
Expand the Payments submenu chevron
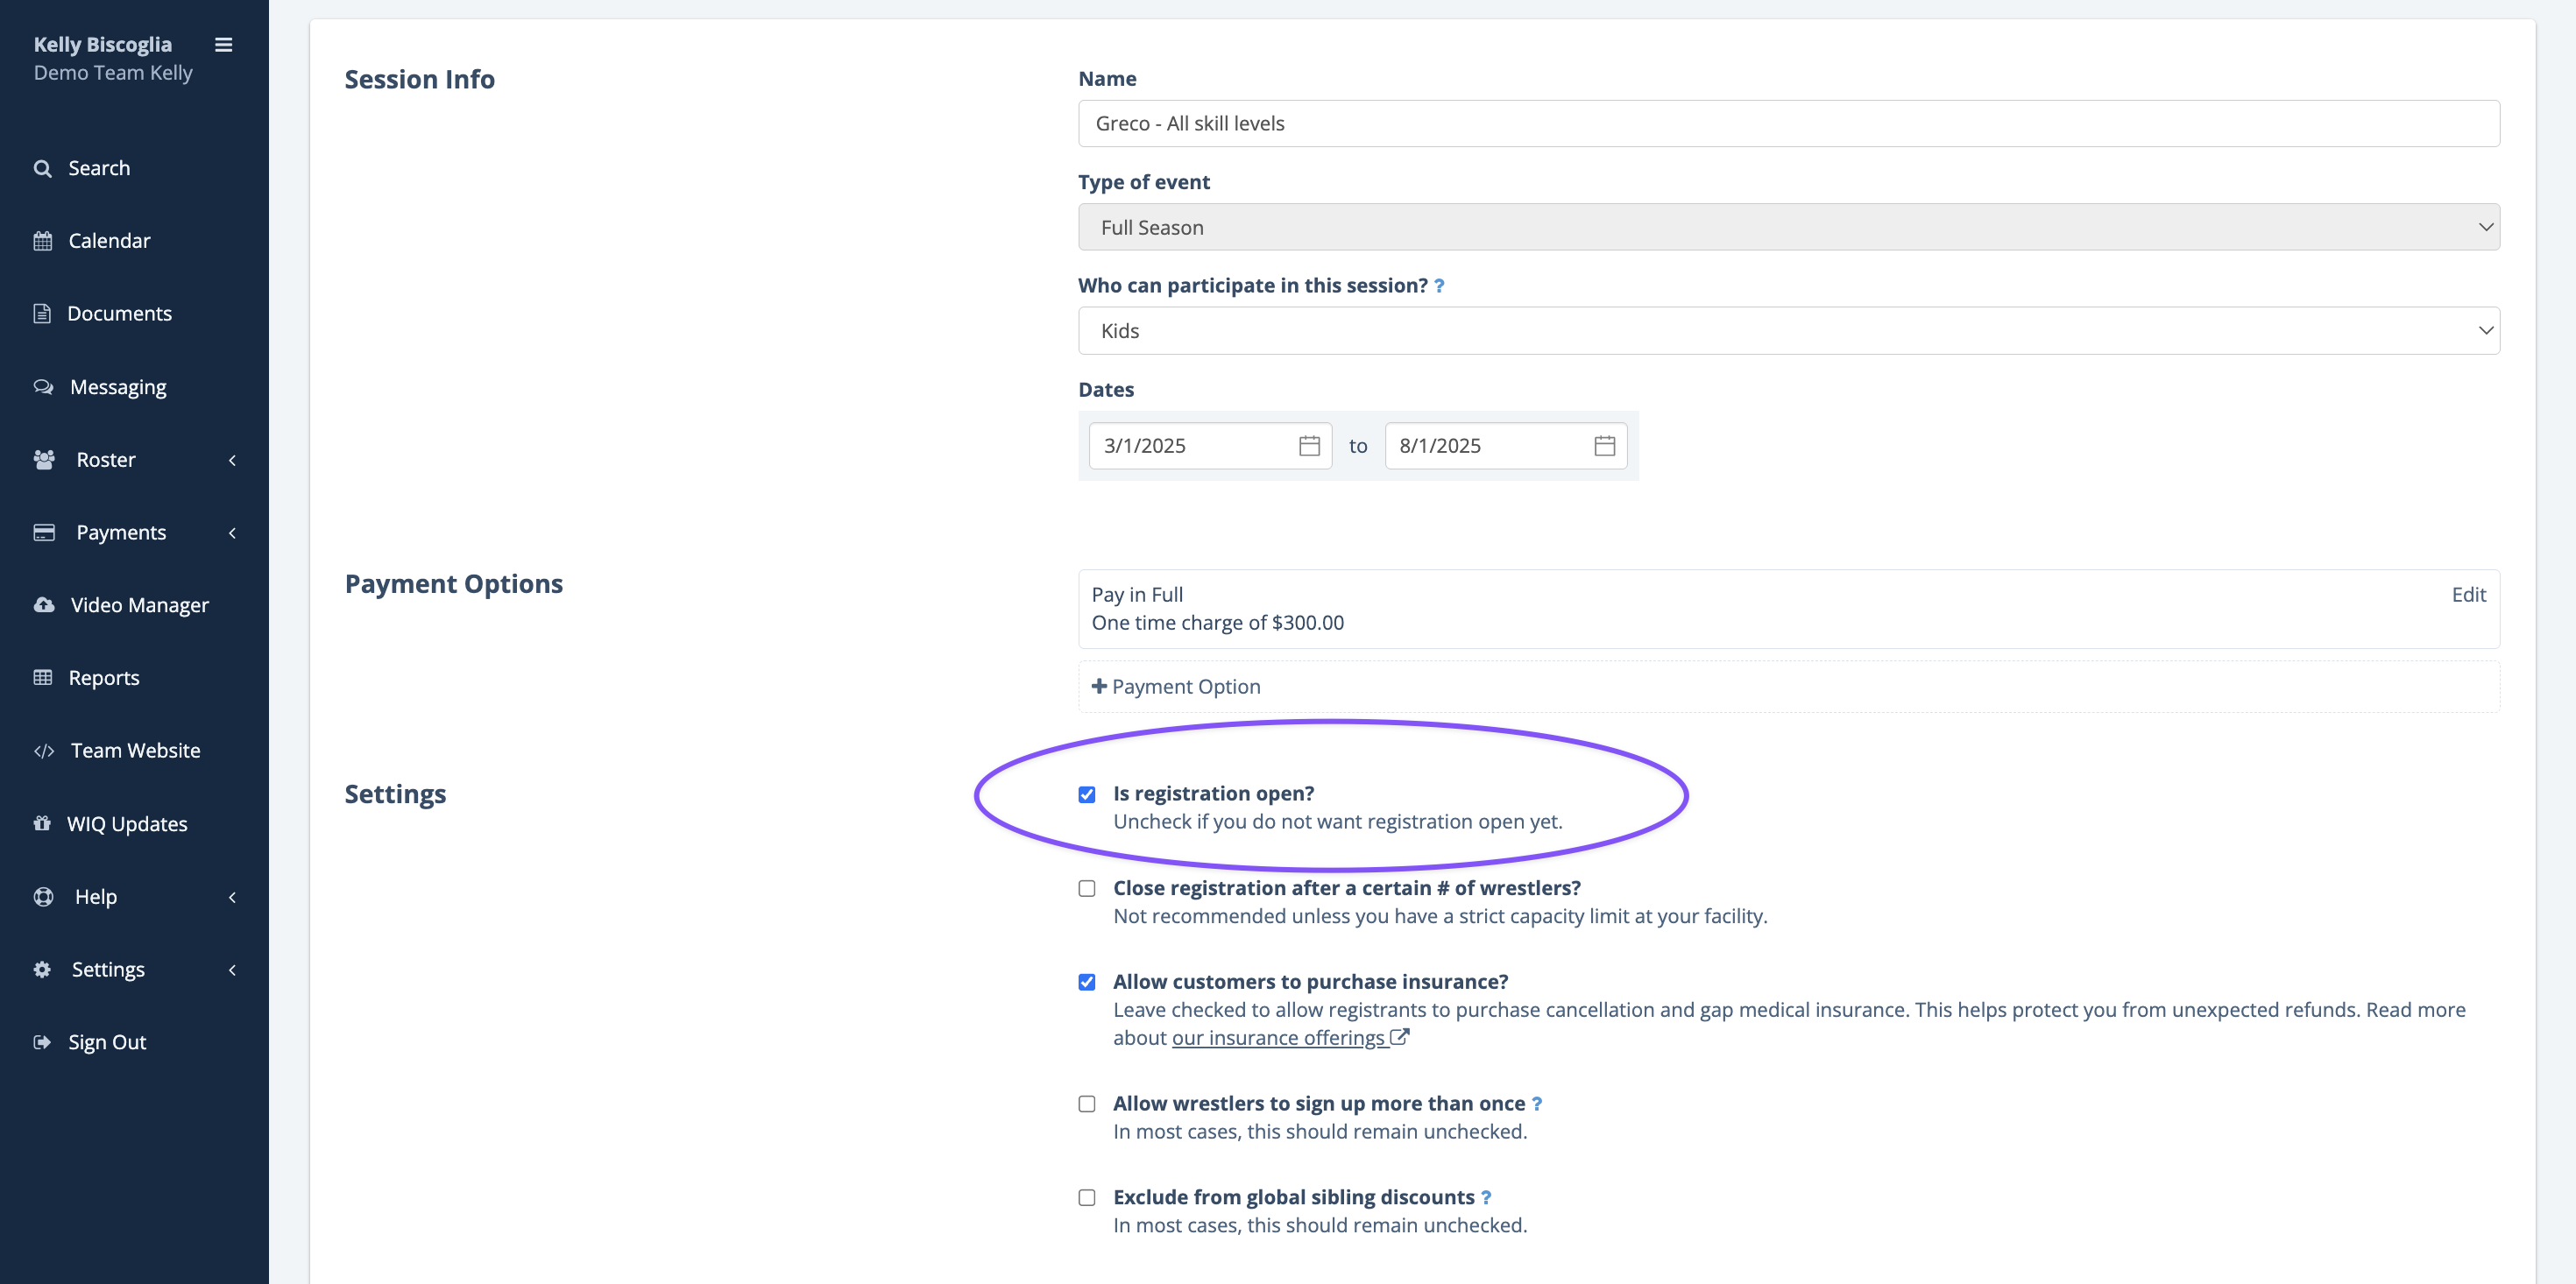point(233,534)
